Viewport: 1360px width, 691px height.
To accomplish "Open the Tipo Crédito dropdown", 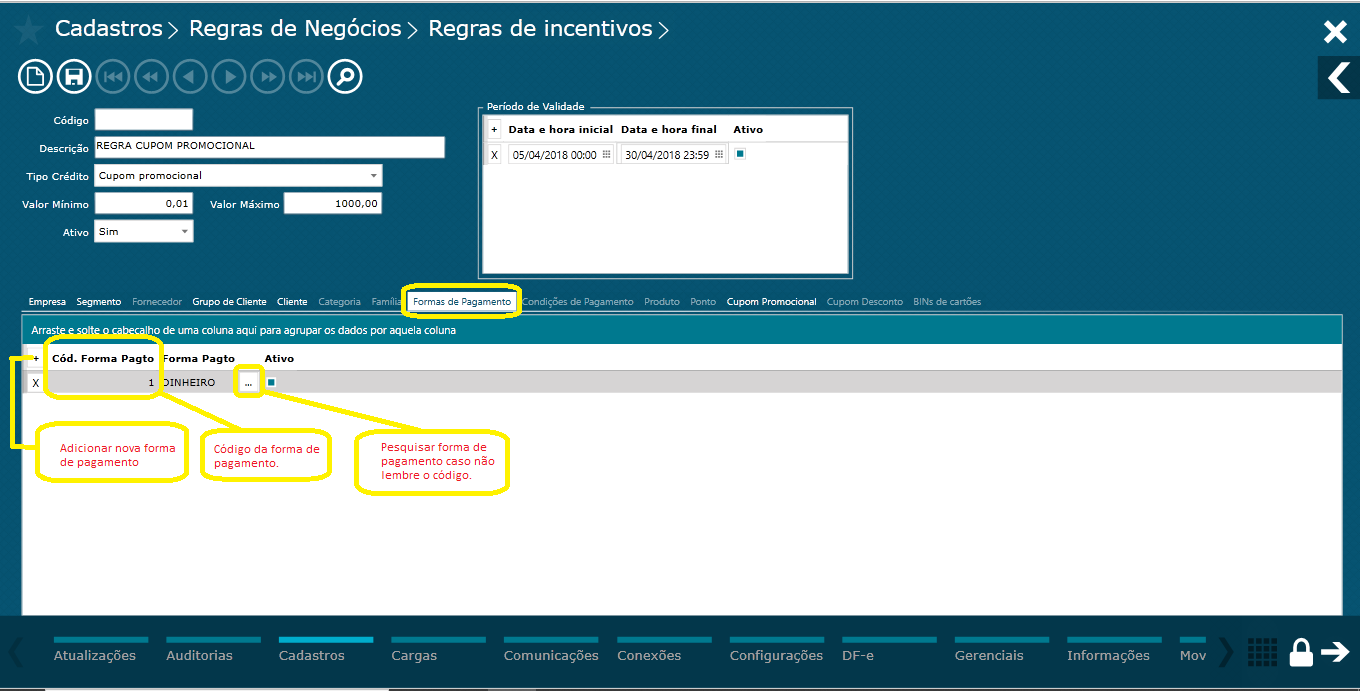I will pos(375,175).
